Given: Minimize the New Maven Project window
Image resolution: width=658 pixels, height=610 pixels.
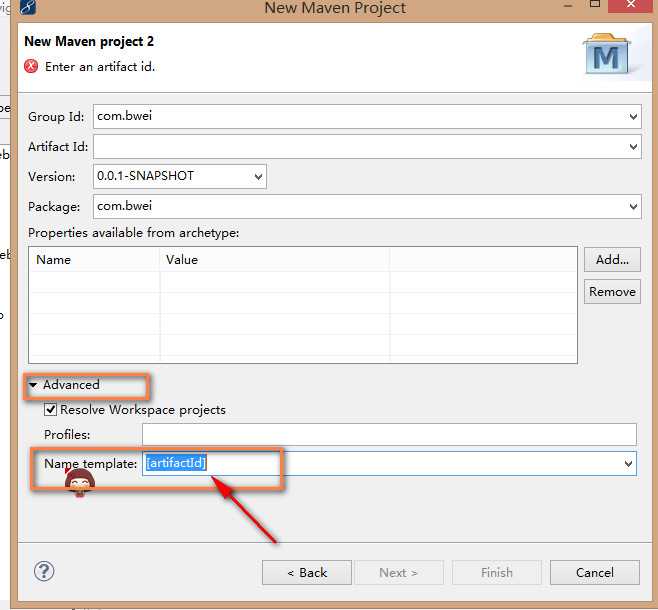Looking at the screenshot, I should (x=568, y=5).
